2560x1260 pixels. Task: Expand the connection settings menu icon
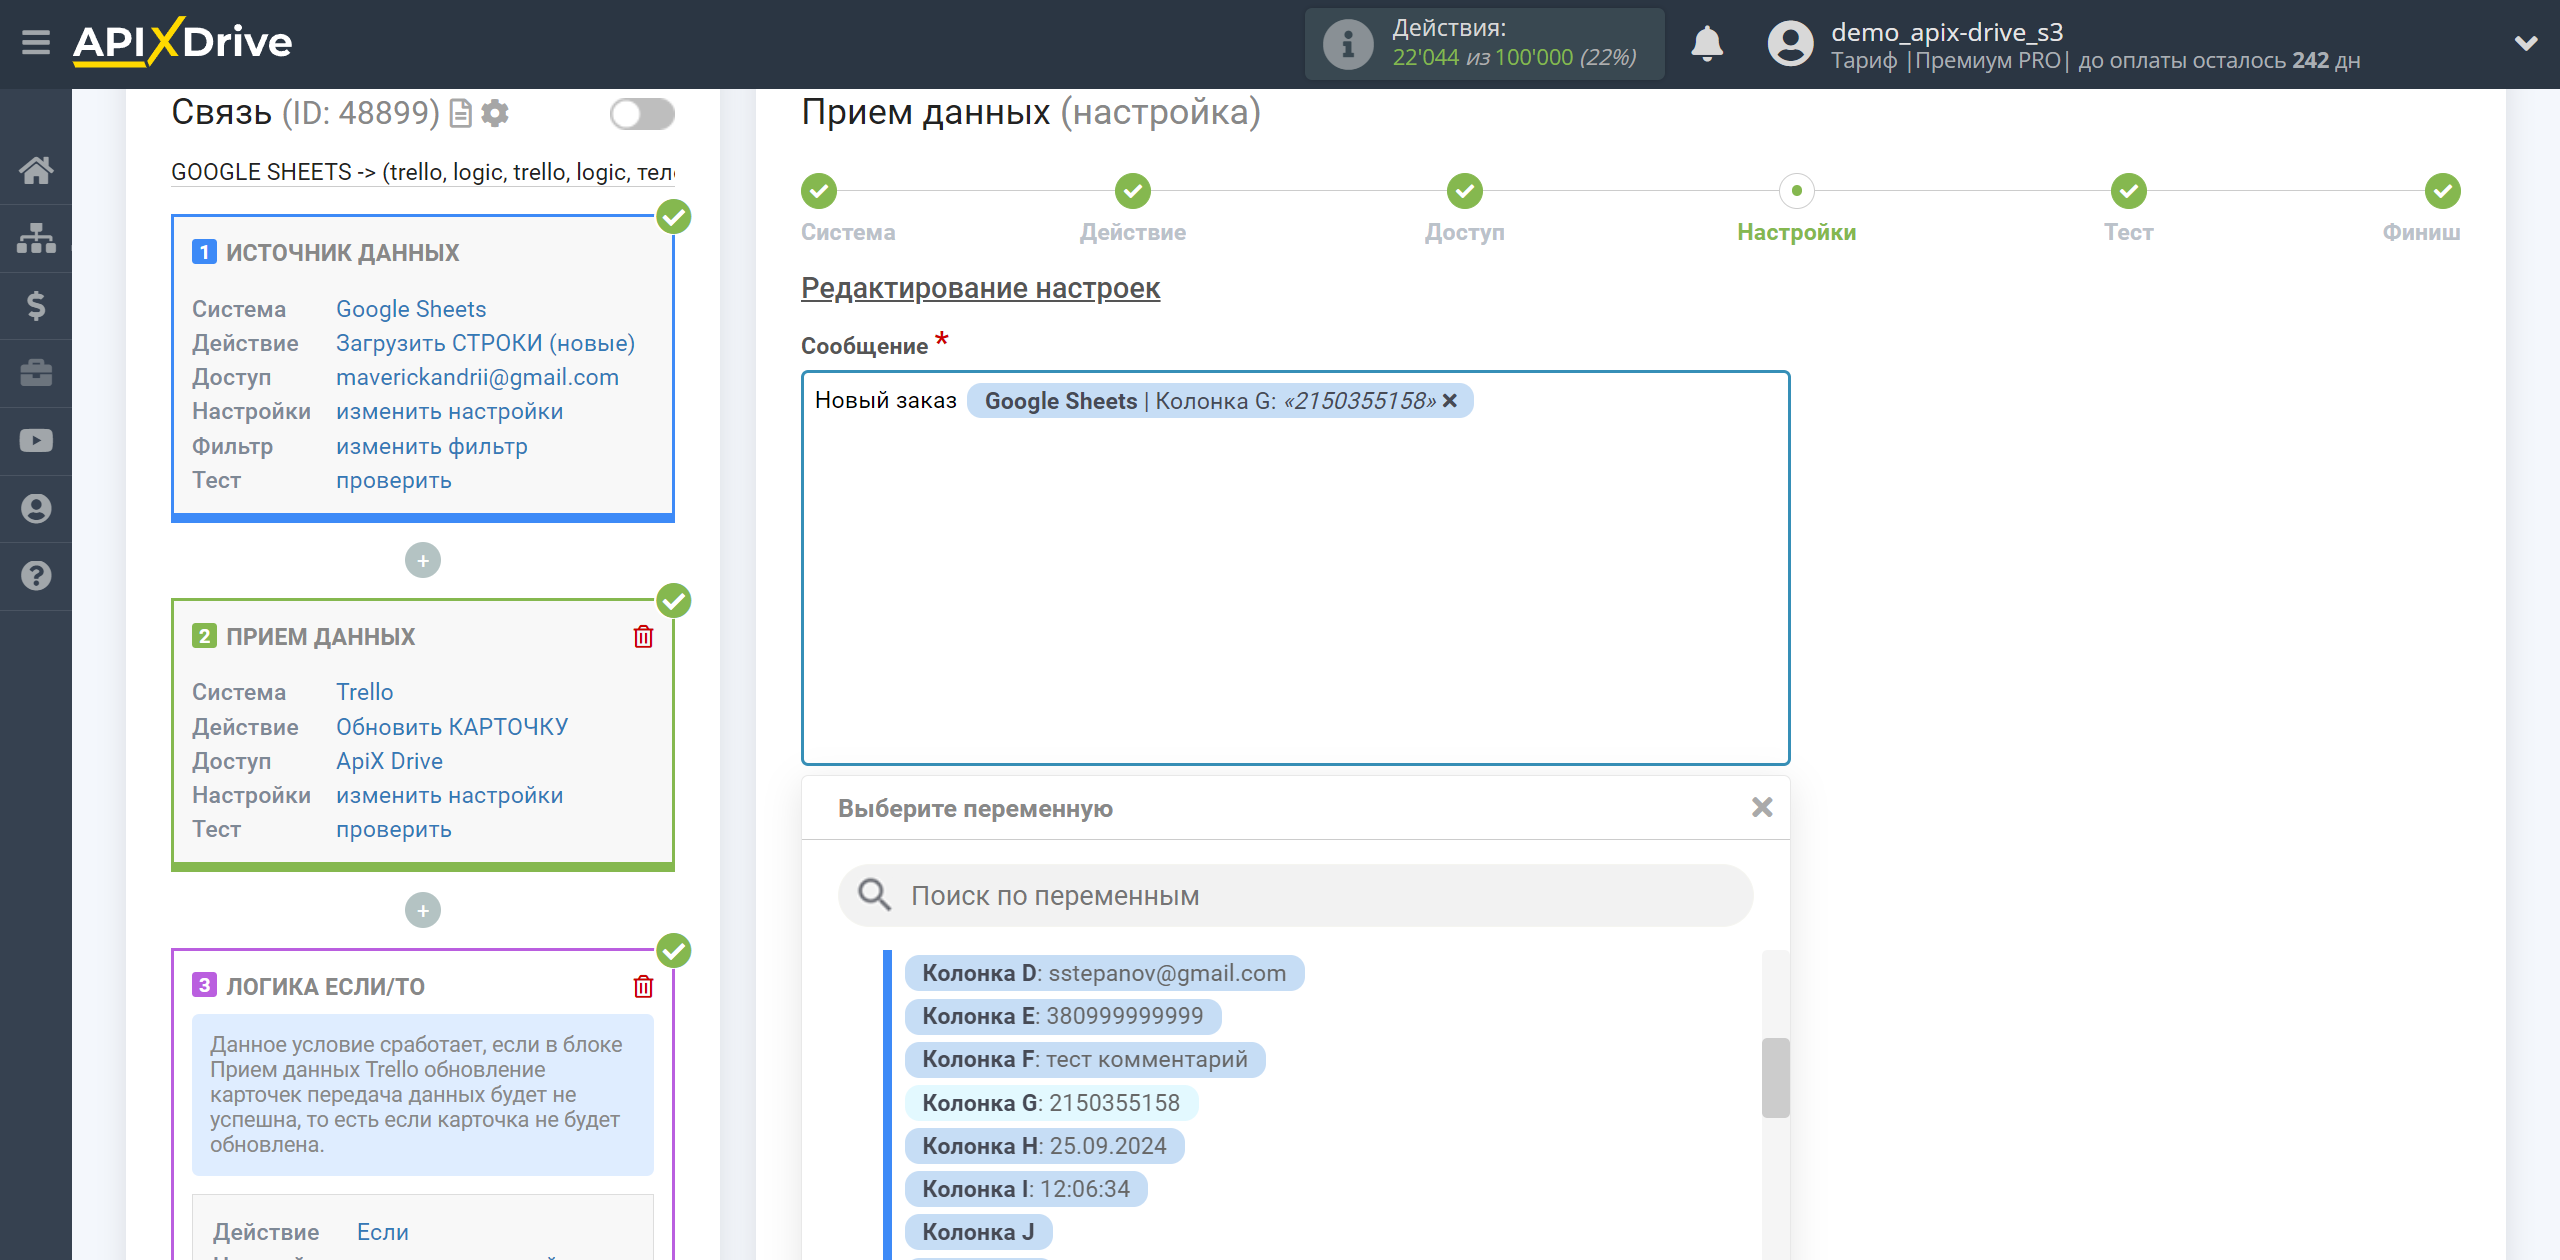pyautogui.click(x=498, y=114)
